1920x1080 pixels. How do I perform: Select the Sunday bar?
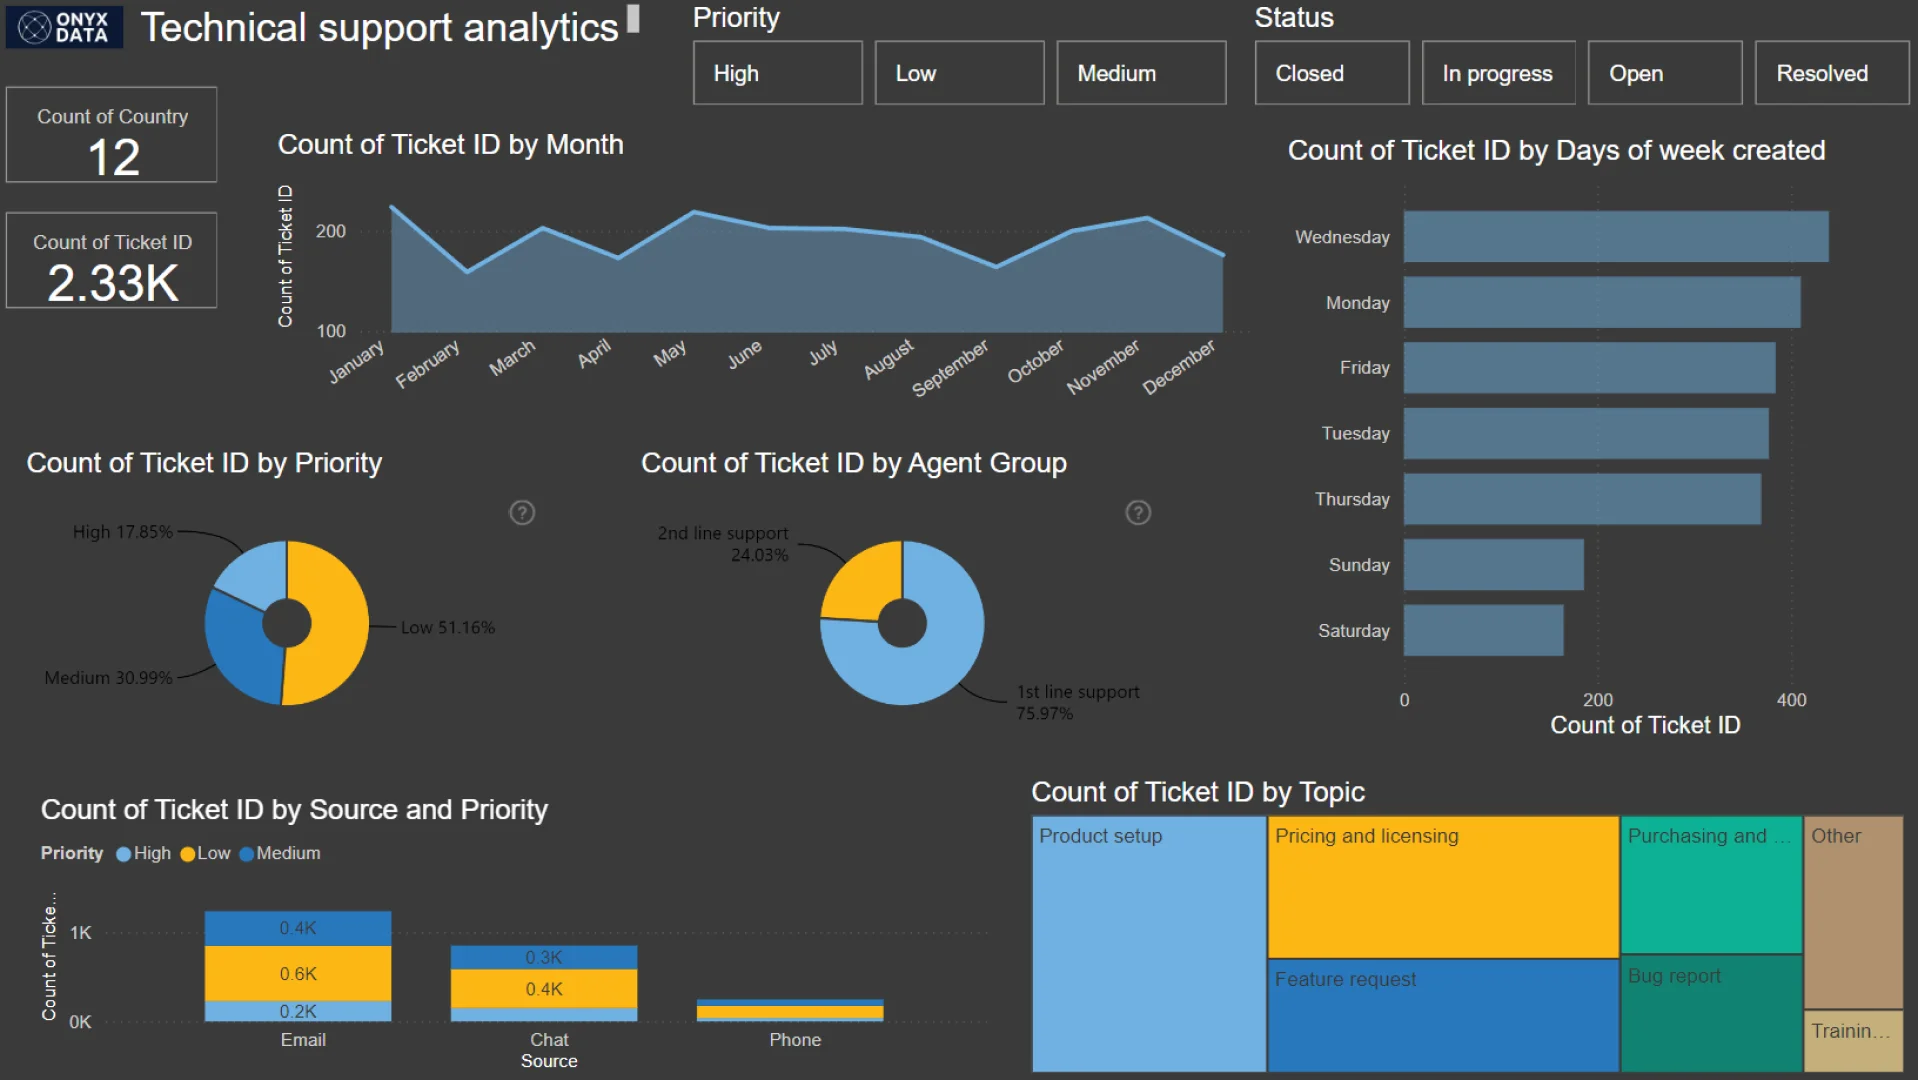[x=1494, y=565]
